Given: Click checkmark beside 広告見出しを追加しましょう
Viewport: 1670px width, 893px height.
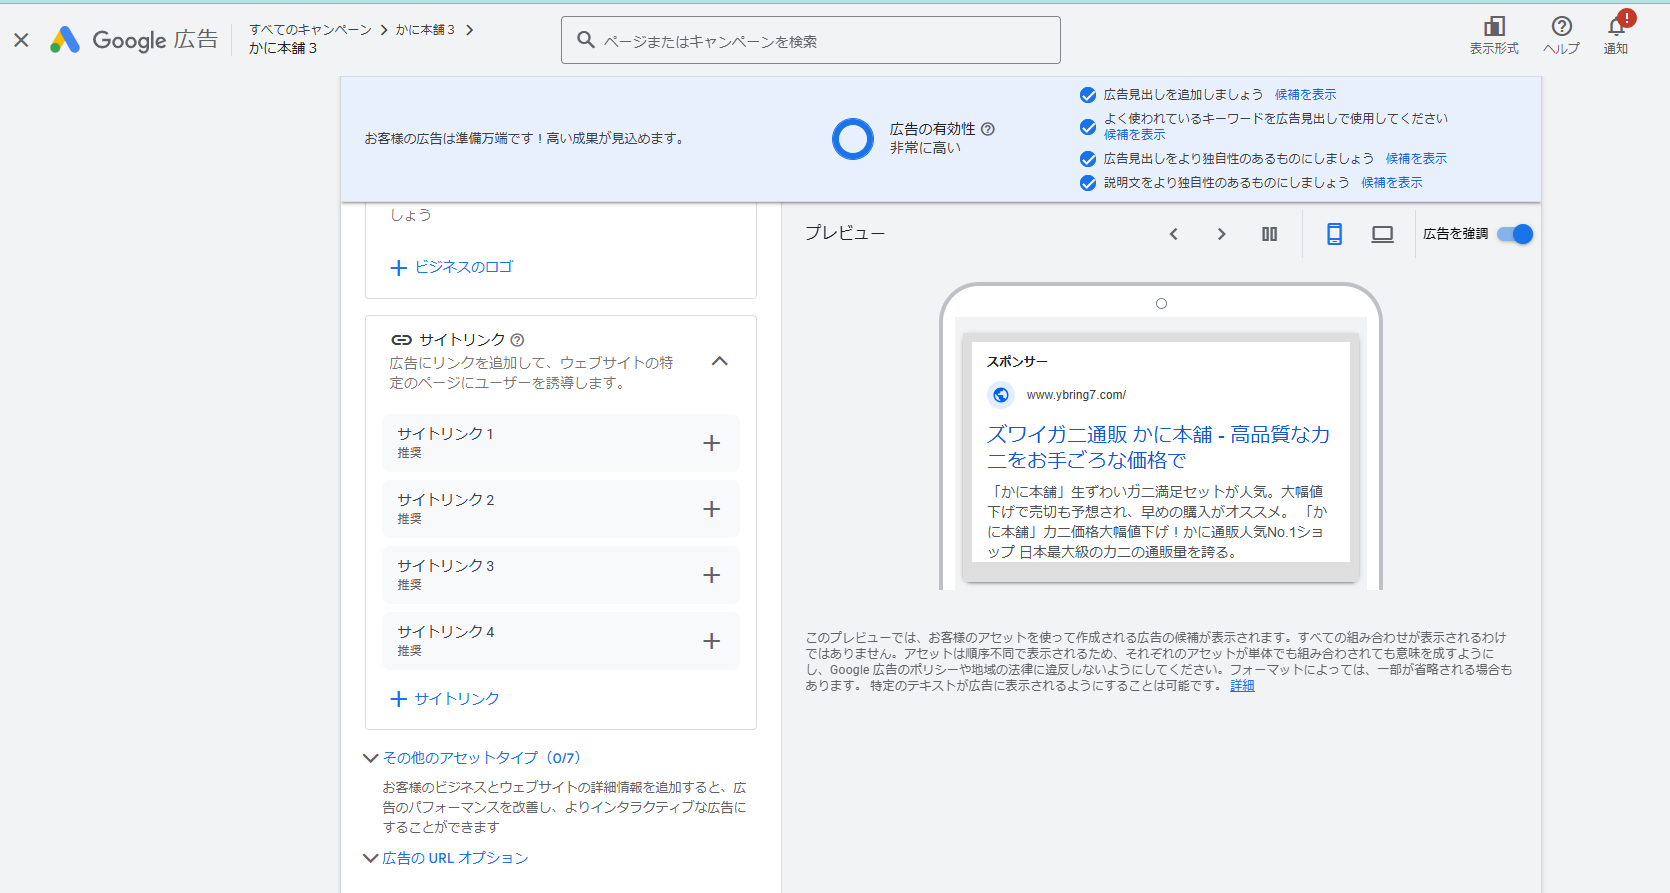Looking at the screenshot, I should click(1088, 95).
